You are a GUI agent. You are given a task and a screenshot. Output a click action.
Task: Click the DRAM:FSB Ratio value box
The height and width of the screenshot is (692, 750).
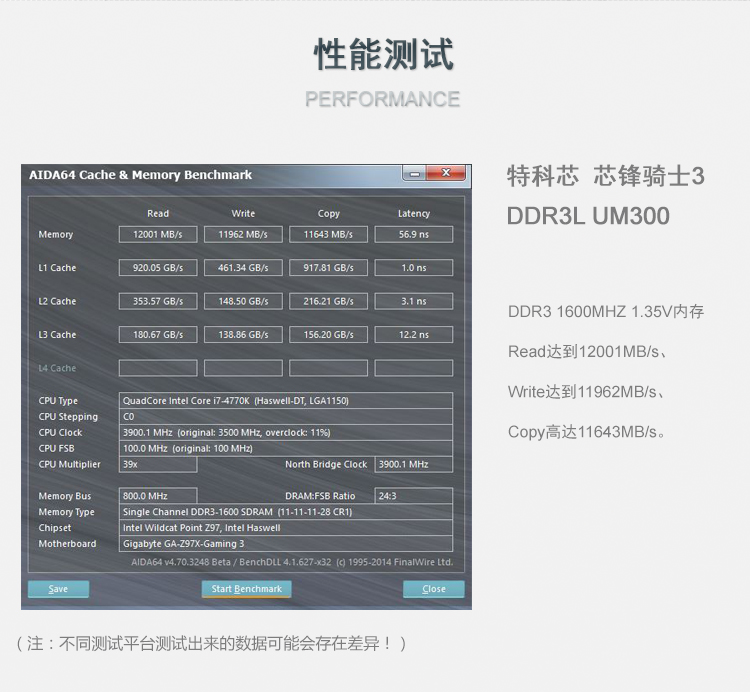[x=413, y=496]
